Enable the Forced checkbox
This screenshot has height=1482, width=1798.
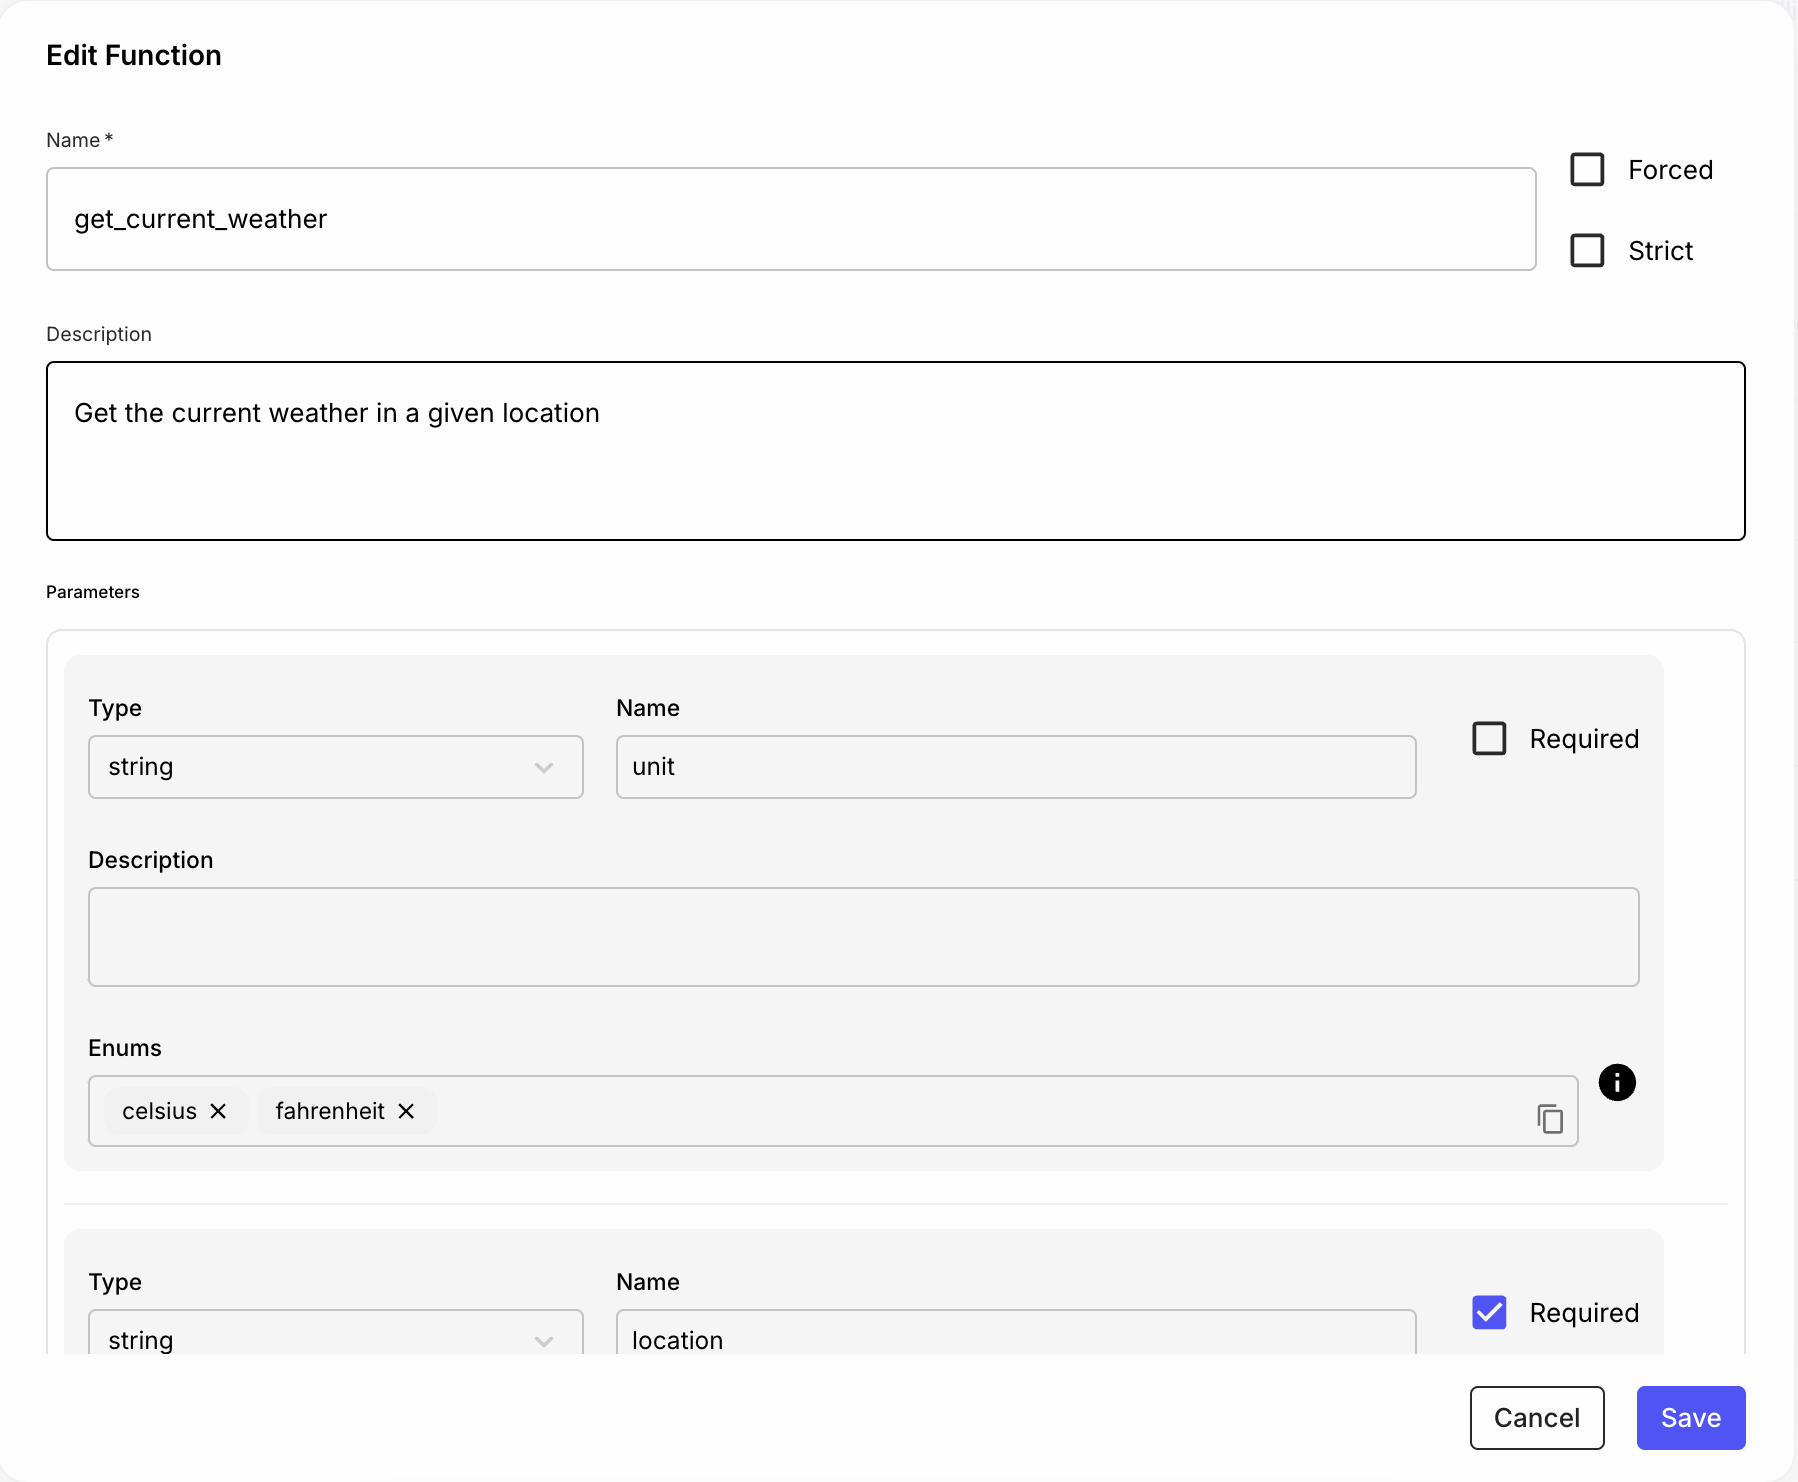(1587, 170)
